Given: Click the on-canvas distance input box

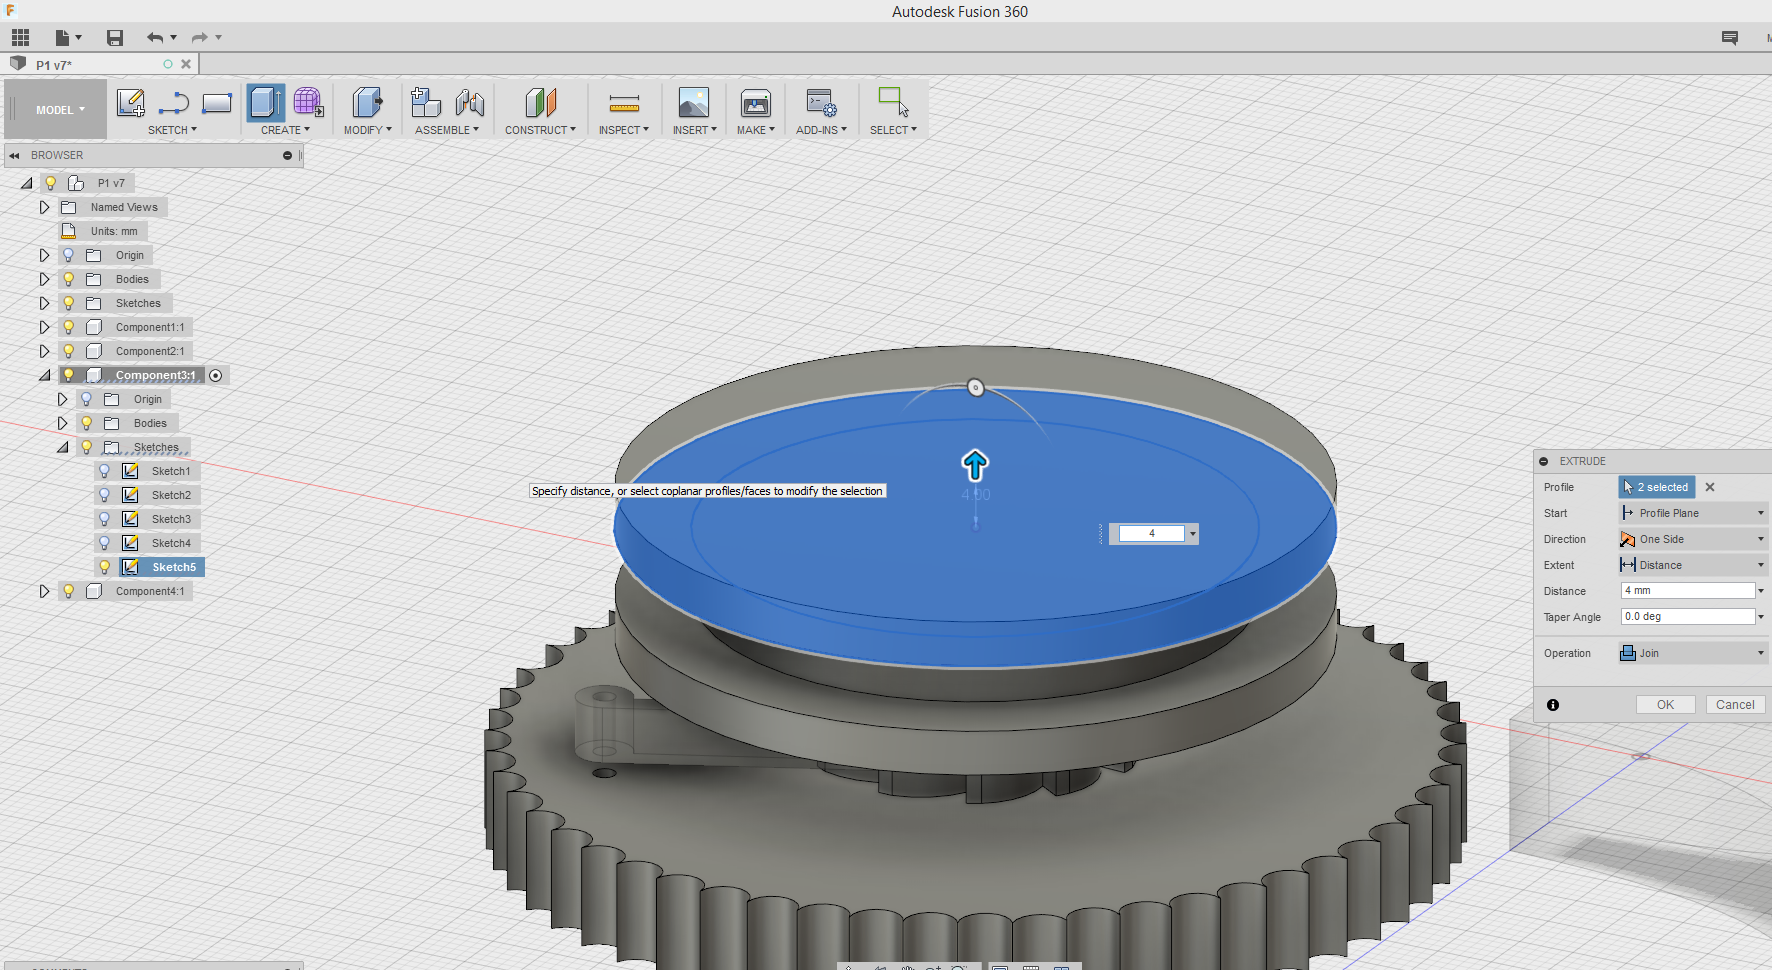Looking at the screenshot, I should point(1152,534).
